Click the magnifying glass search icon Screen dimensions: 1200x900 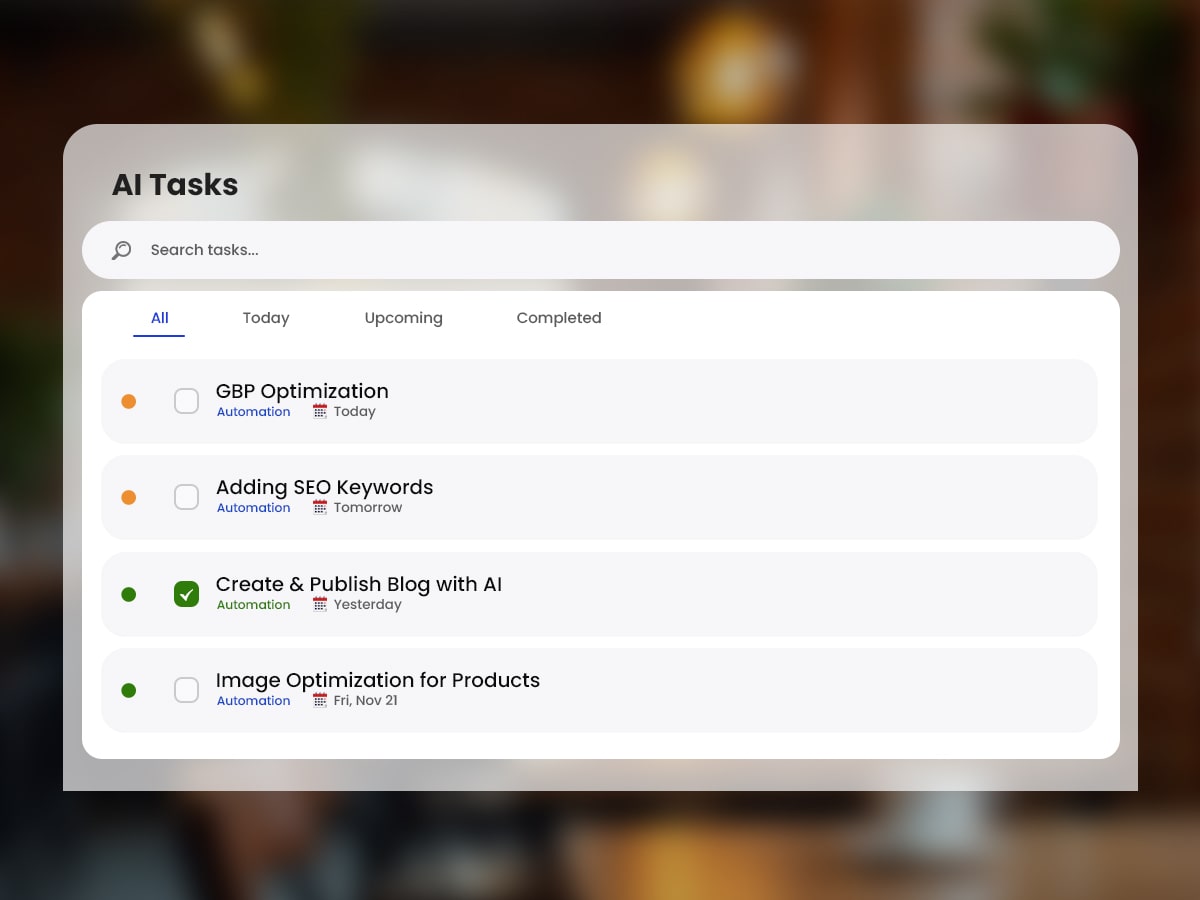coord(122,250)
